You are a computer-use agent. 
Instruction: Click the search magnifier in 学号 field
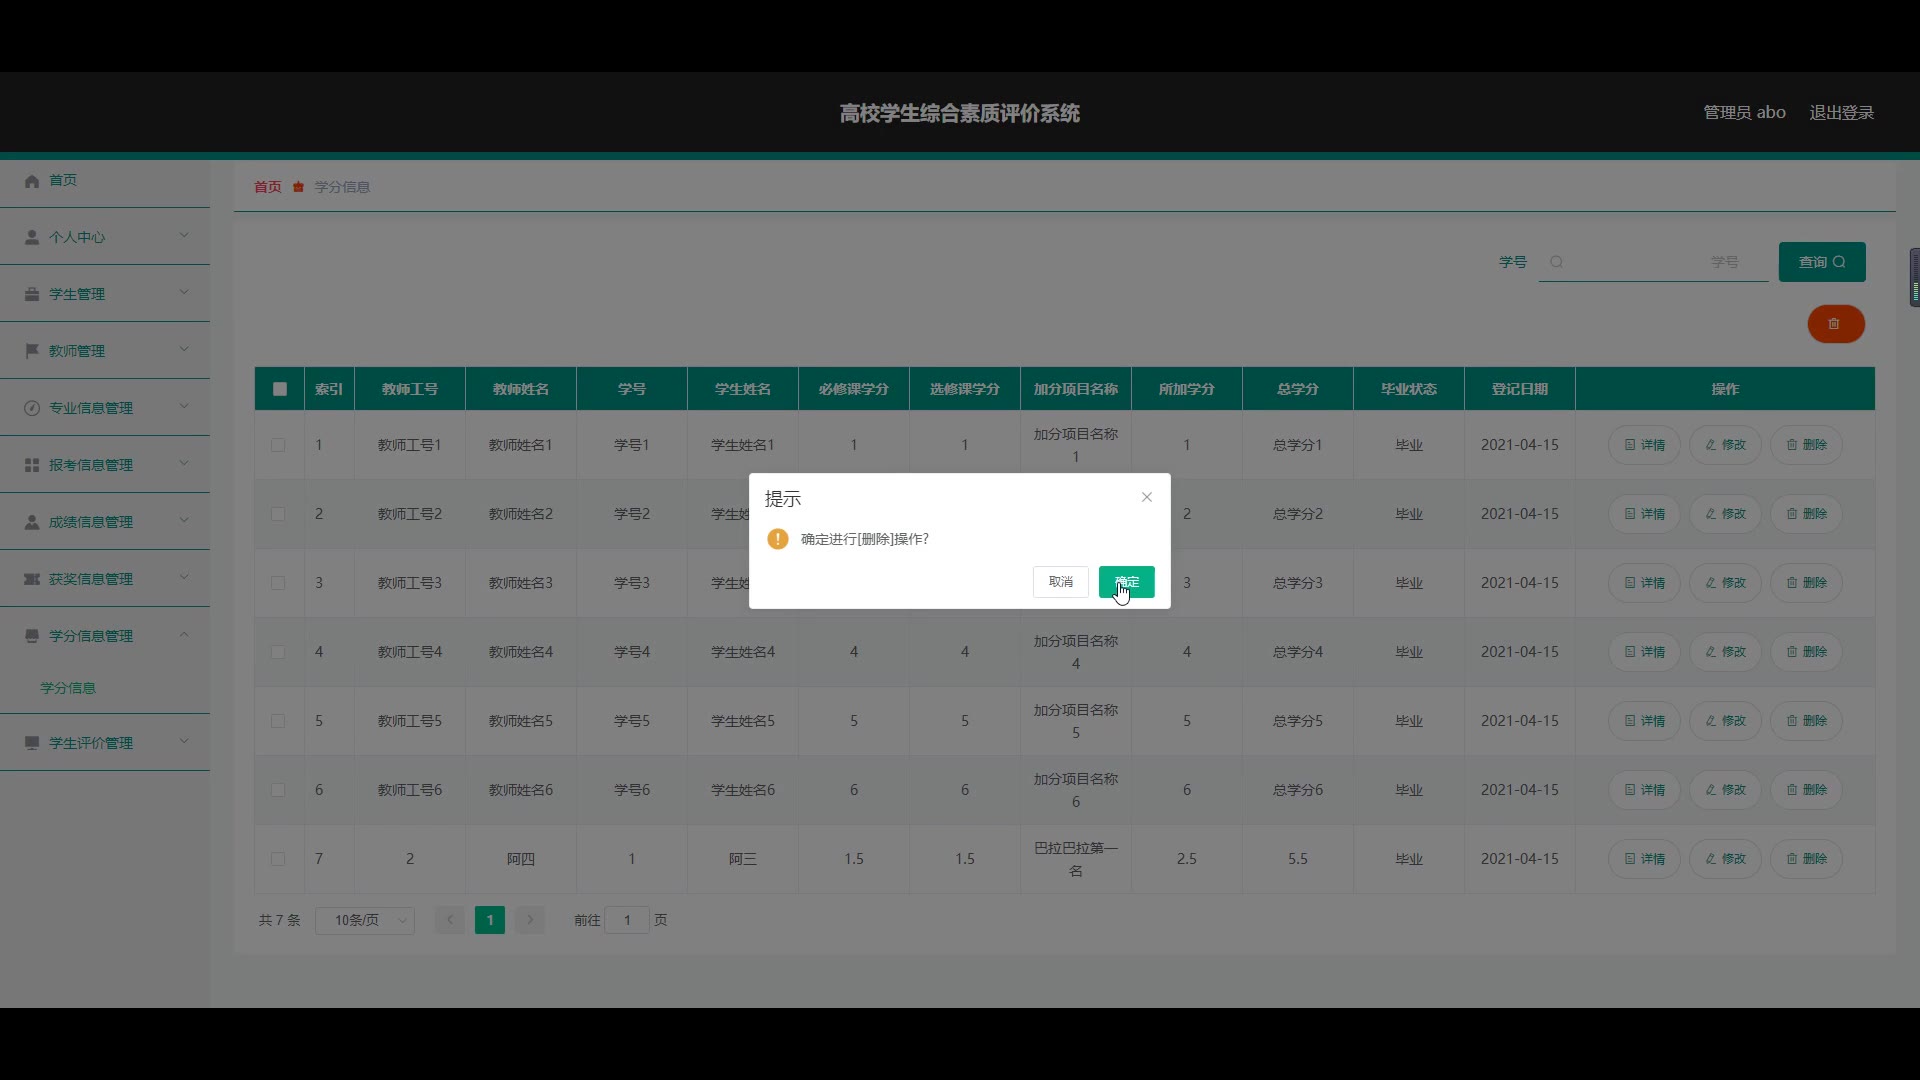1556,262
